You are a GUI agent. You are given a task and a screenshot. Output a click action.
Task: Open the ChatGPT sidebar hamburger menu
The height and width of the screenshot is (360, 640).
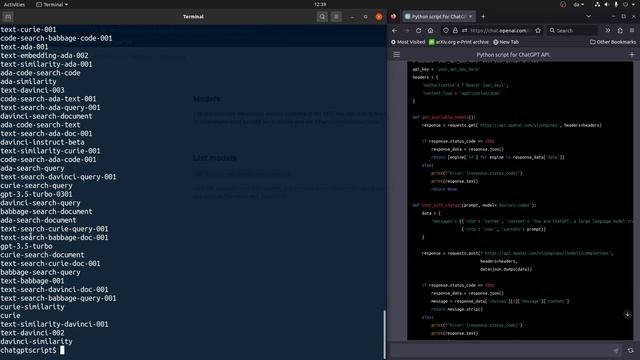[397, 55]
